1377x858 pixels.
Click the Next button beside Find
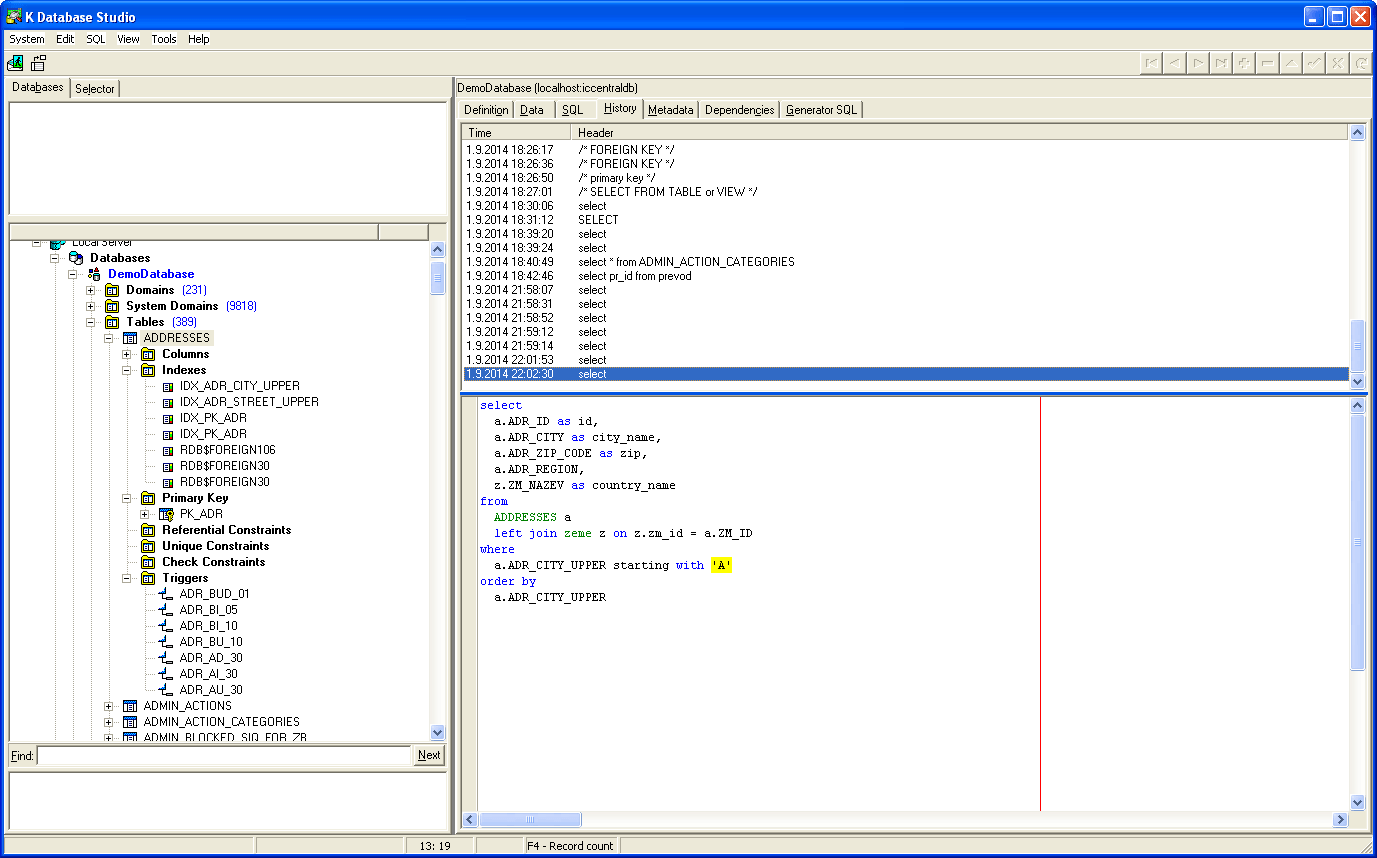429,755
